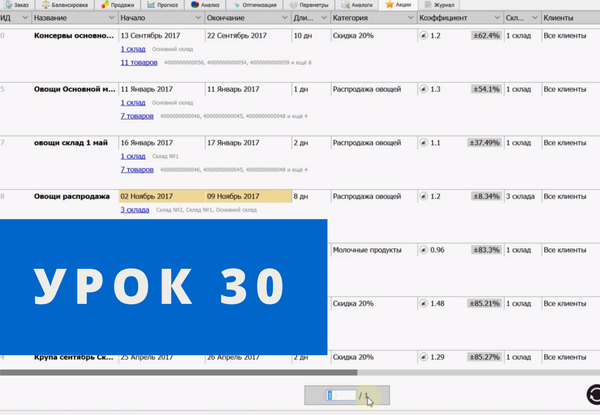Select the Акции tab

click(398, 5)
